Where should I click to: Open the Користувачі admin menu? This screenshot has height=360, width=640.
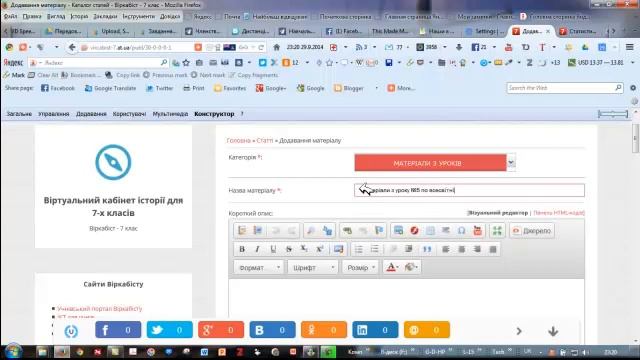tap(129, 114)
